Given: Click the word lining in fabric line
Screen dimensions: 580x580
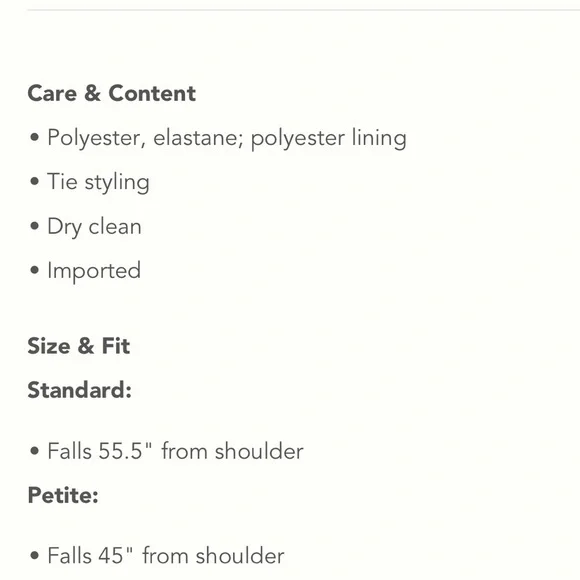Looking at the screenshot, I should [379, 139].
